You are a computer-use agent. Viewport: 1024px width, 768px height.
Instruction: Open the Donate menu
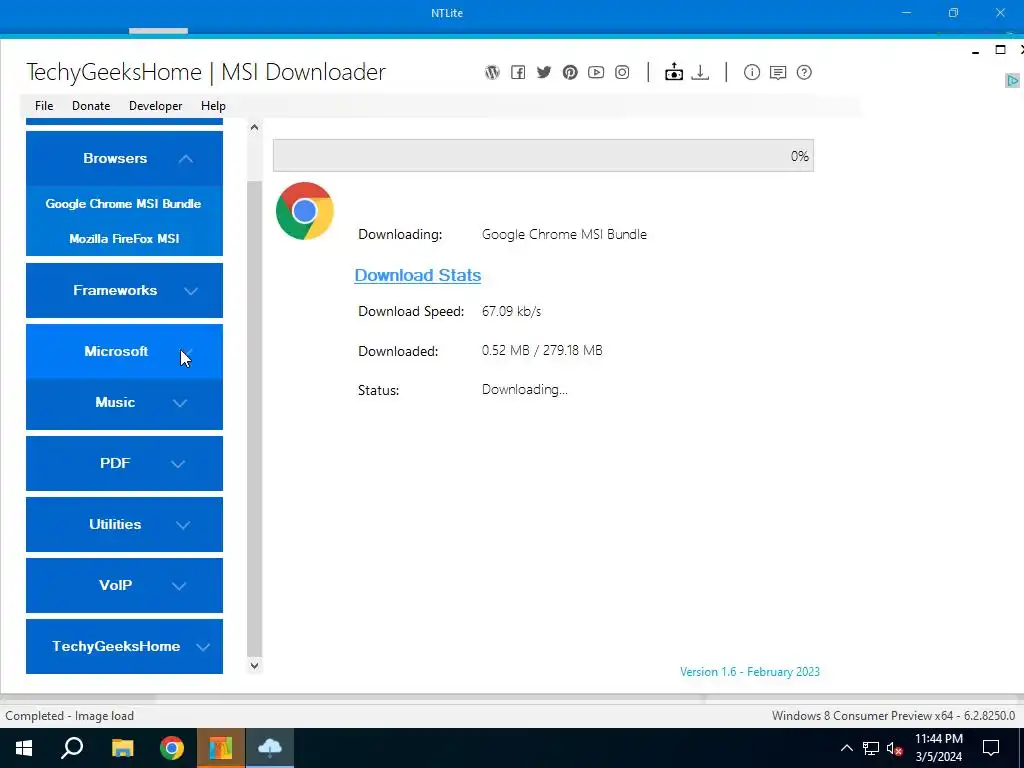click(91, 106)
